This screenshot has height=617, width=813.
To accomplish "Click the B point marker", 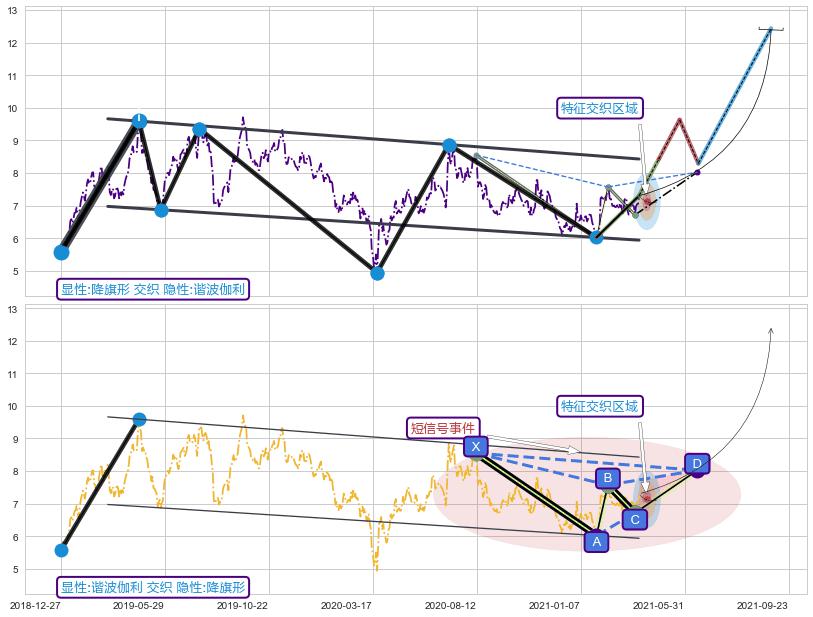I will (607, 478).
